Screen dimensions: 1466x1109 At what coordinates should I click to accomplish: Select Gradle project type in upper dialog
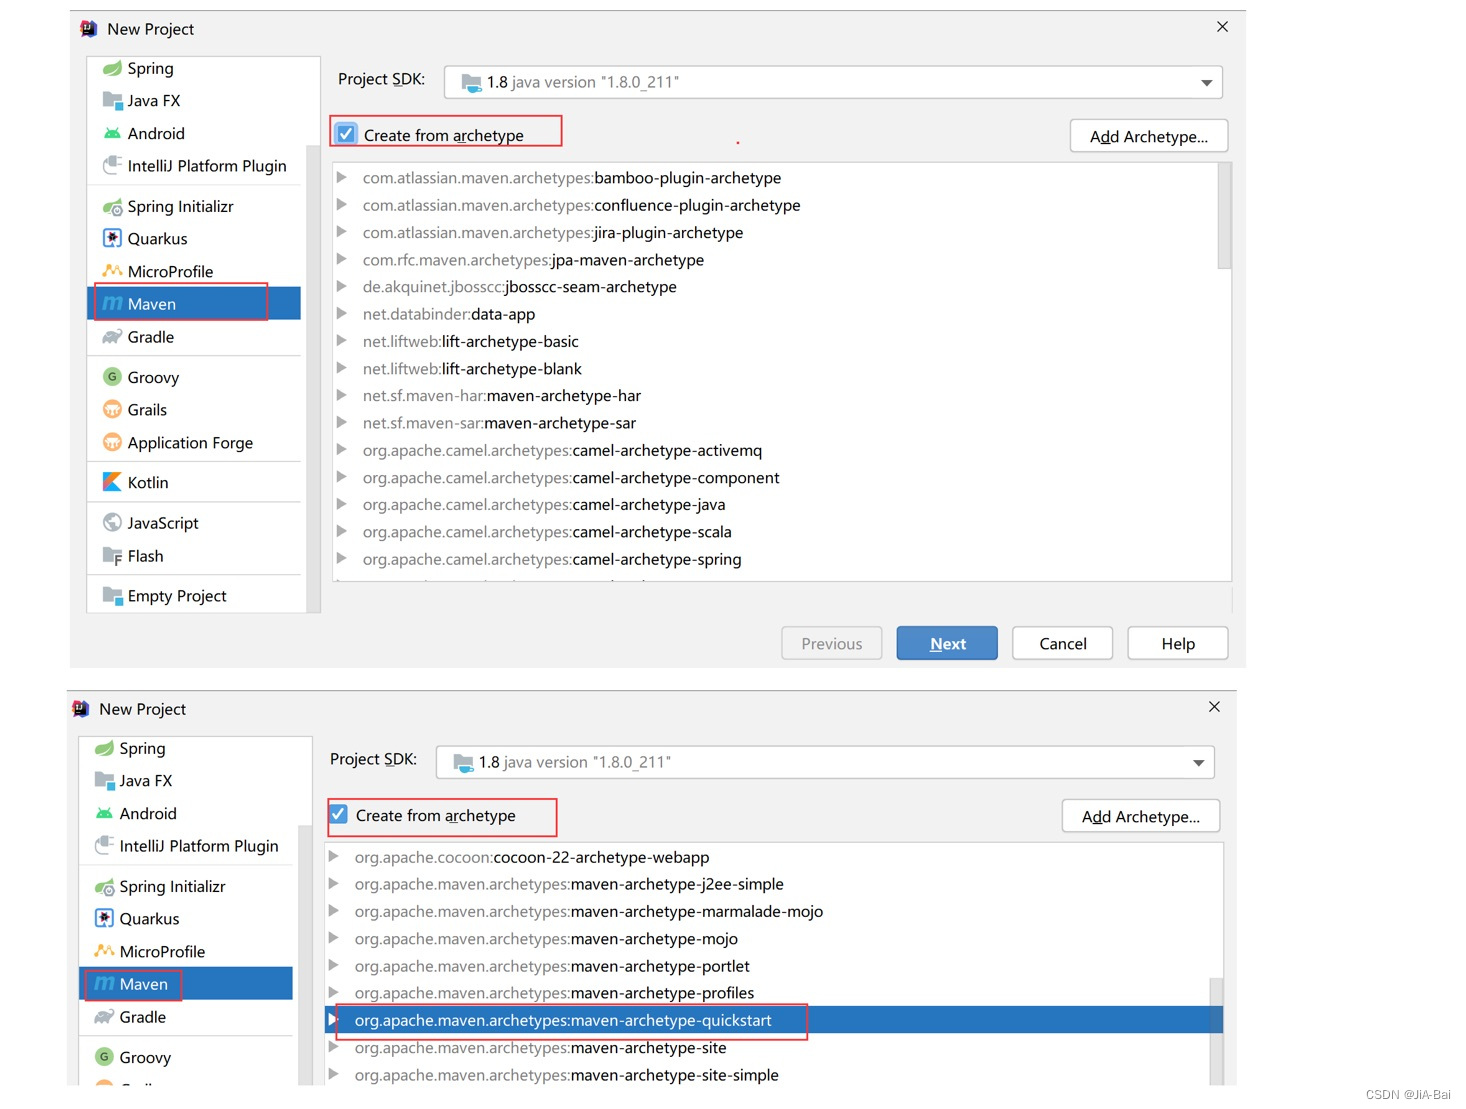click(194, 337)
